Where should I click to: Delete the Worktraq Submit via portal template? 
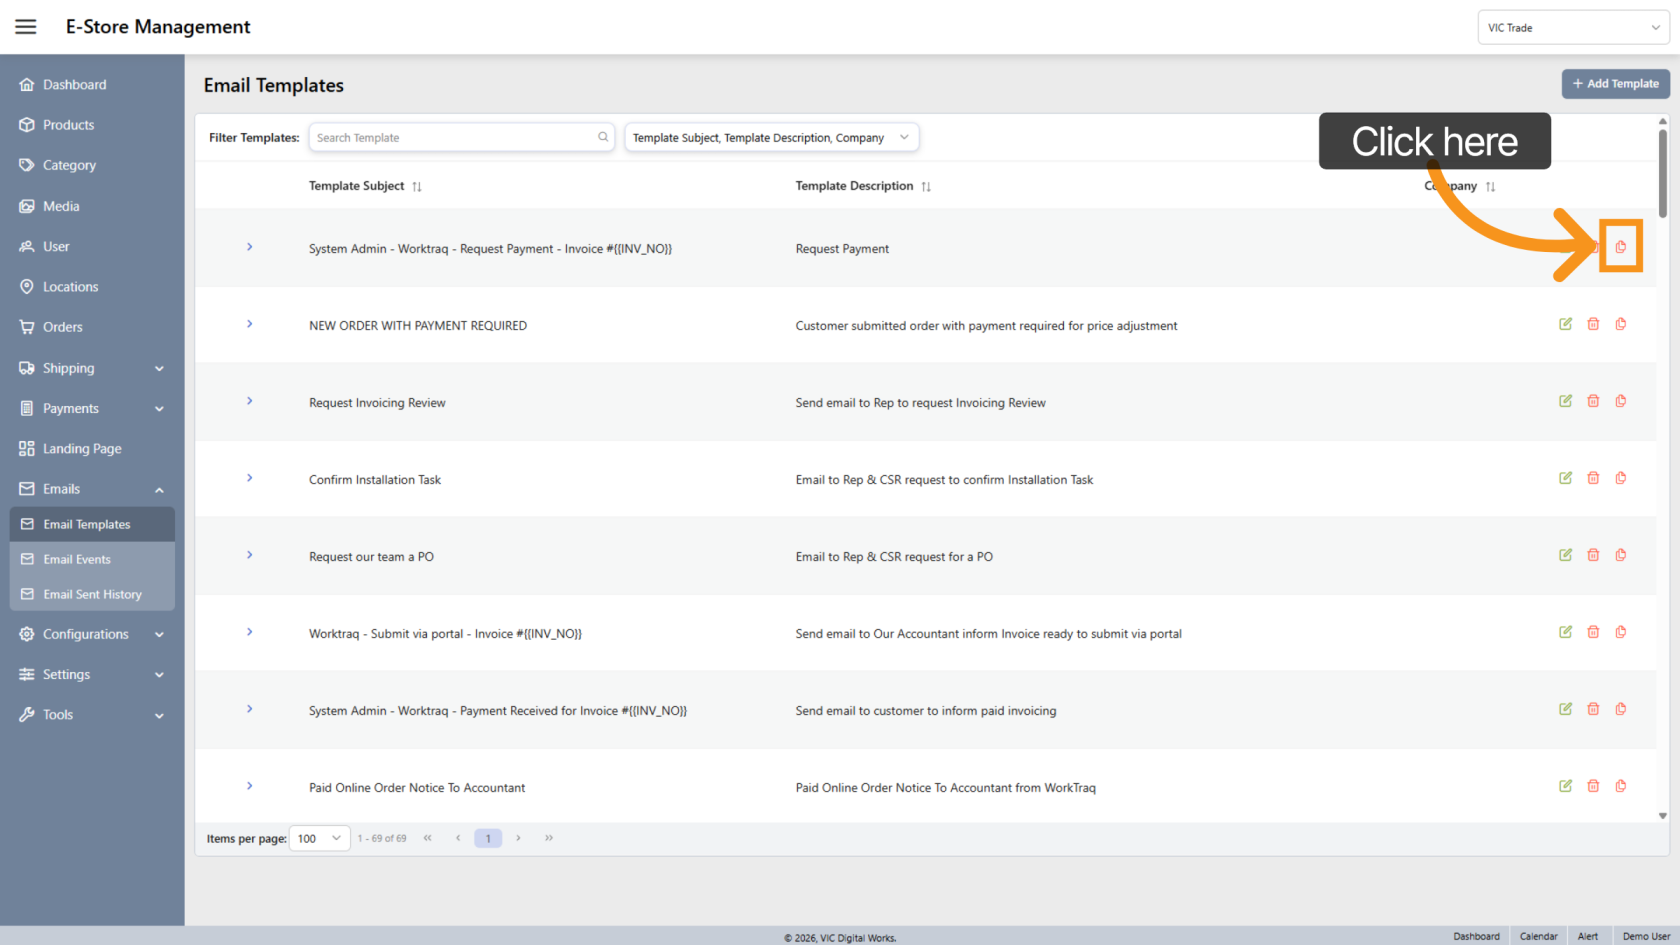click(1593, 632)
